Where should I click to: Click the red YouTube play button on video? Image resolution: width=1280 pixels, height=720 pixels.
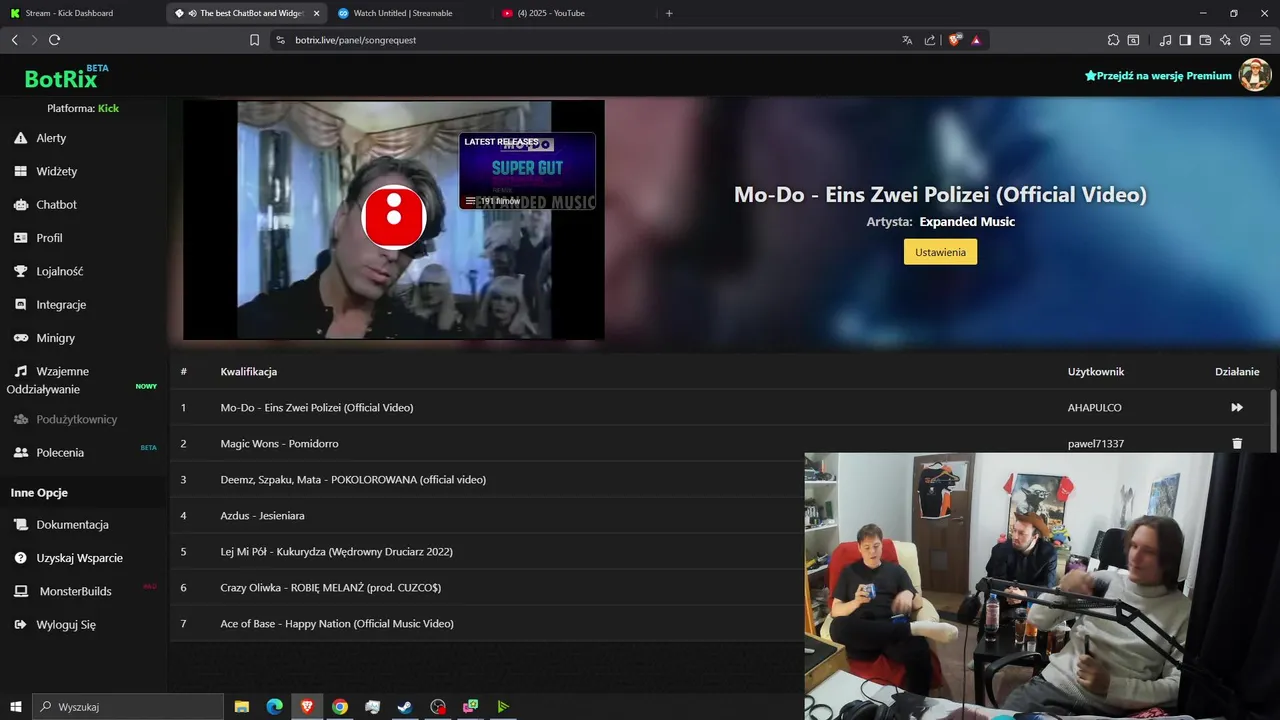point(394,217)
